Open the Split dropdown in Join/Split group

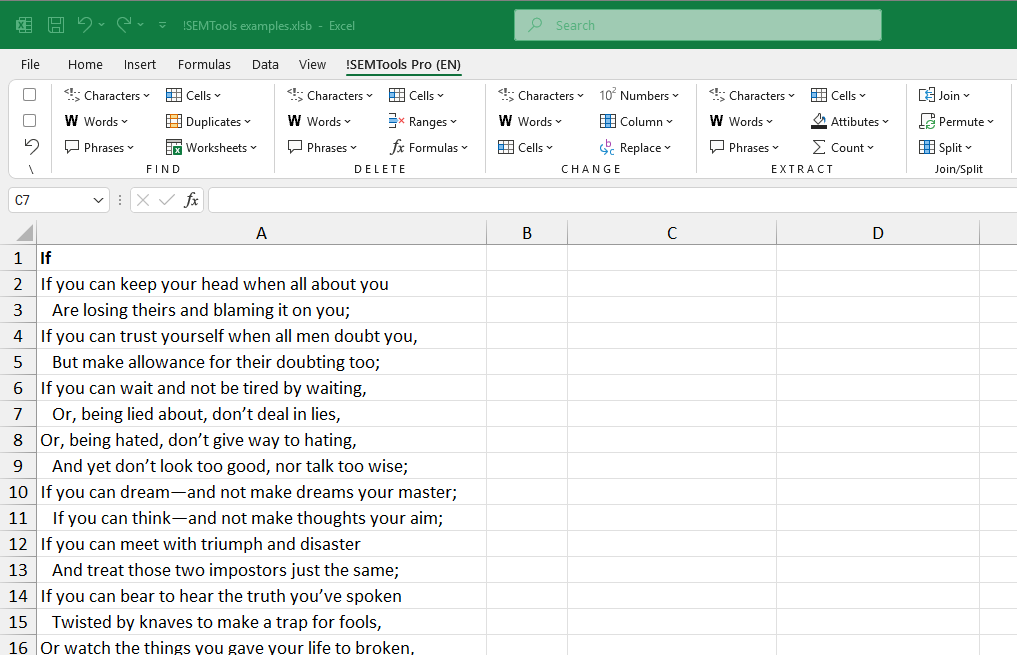click(949, 147)
